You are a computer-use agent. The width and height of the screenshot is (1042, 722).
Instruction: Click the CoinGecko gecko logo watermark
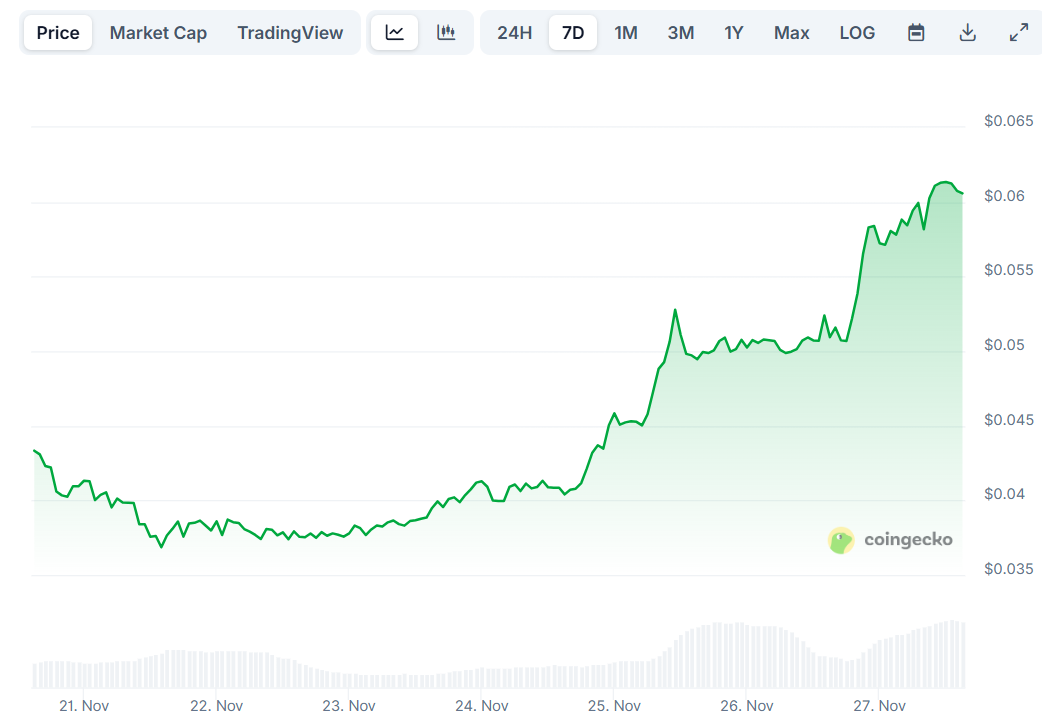coord(841,540)
